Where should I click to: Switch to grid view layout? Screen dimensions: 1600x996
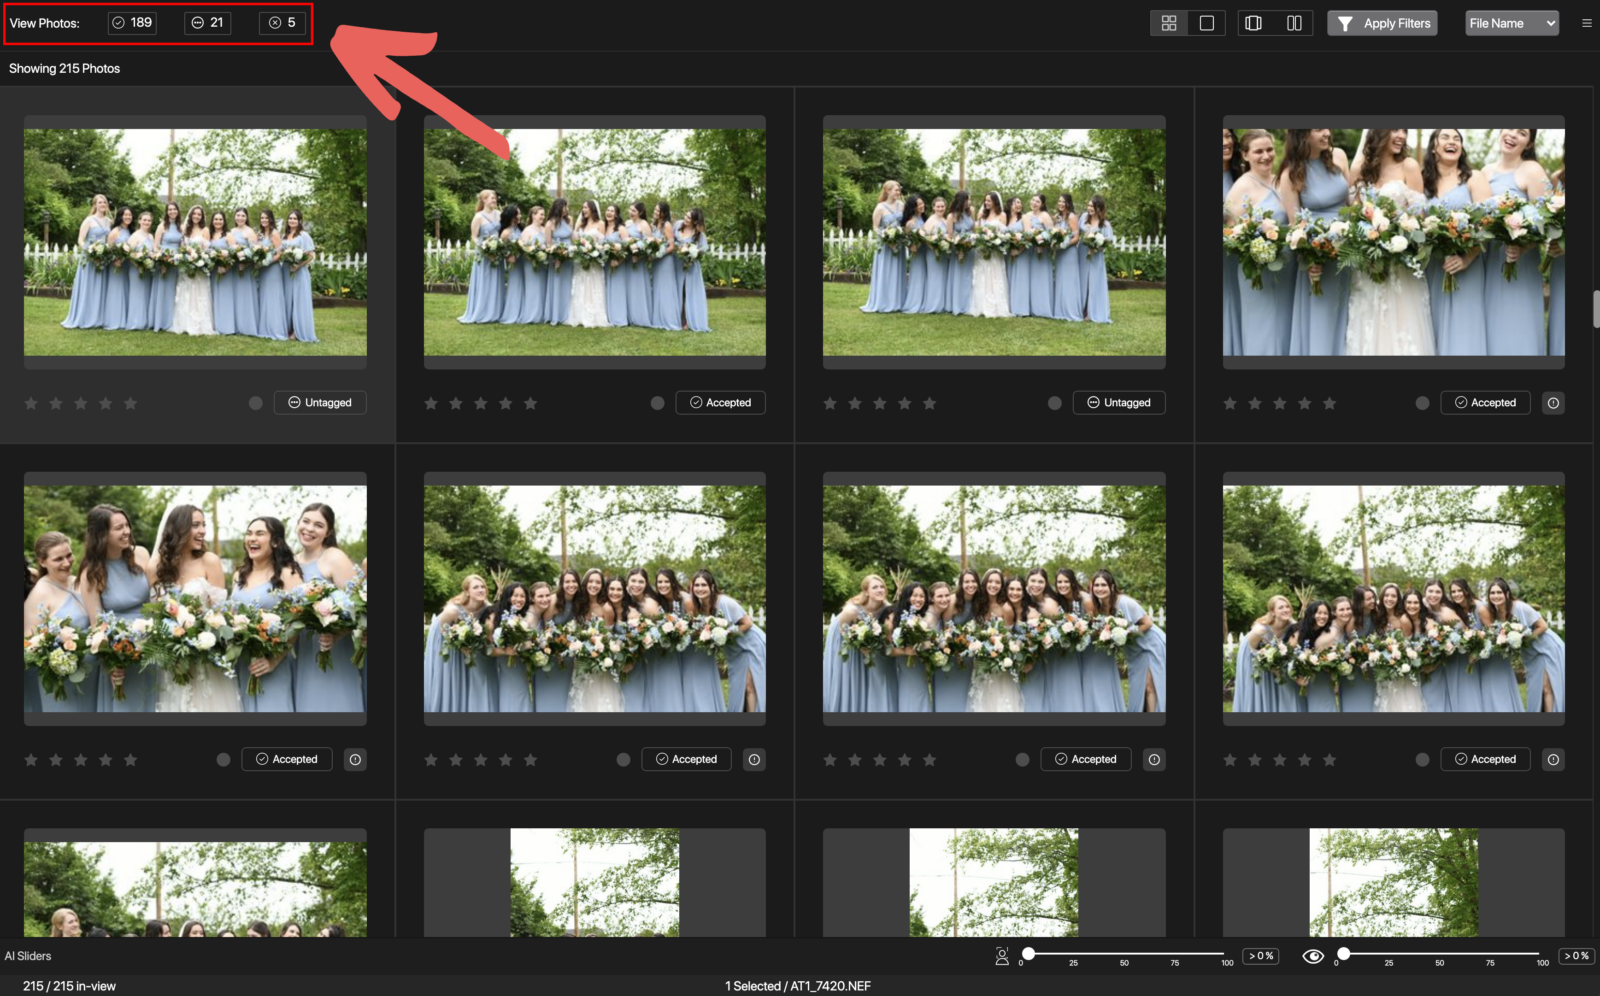tap(1168, 22)
